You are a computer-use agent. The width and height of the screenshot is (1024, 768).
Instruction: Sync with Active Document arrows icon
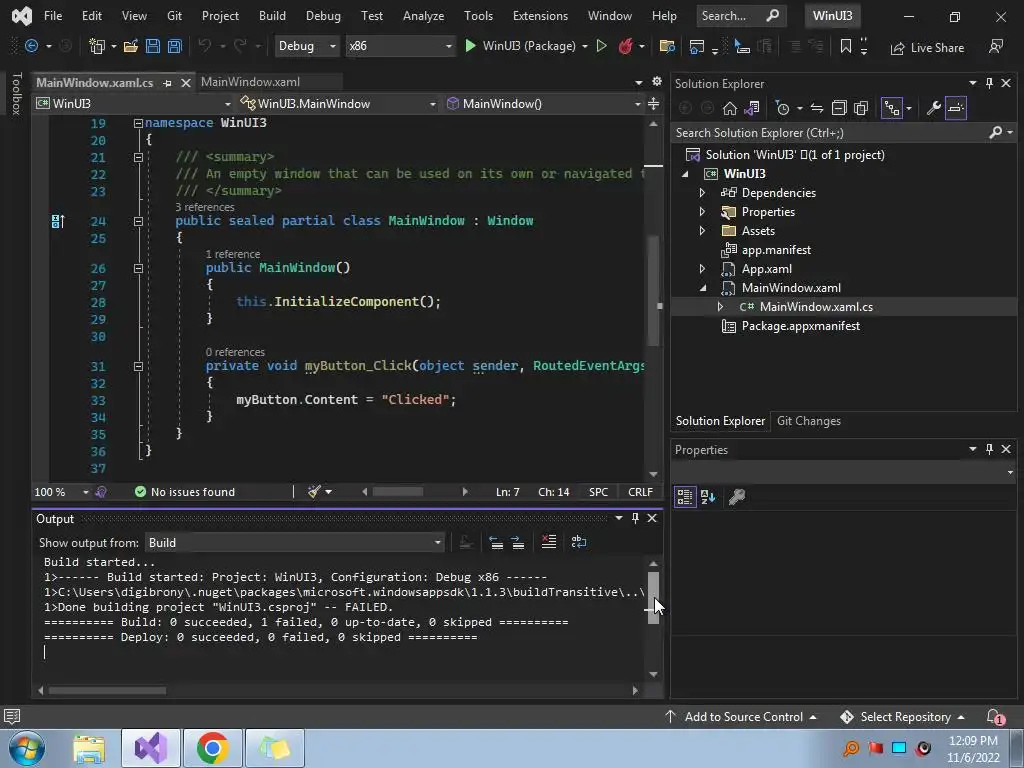pyautogui.click(x=817, y=108)
